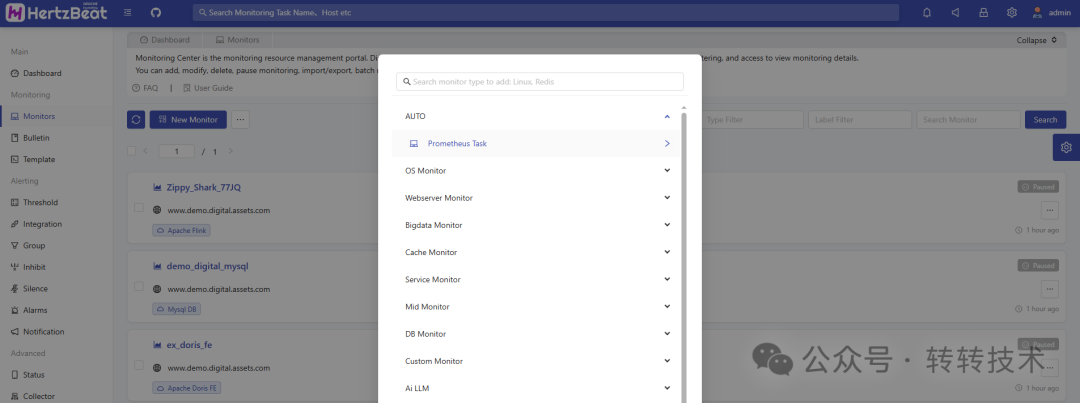Focus the Label Filter field

860,119
